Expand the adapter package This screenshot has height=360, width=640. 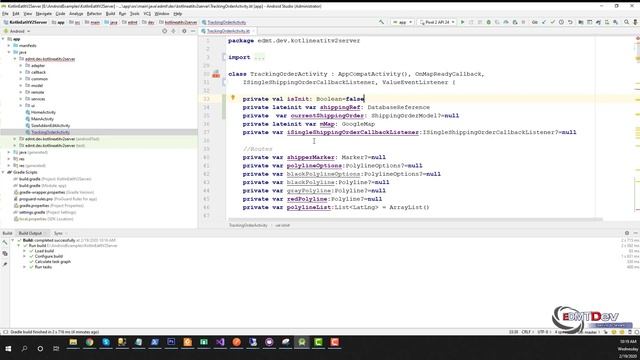tap(21, 66)
